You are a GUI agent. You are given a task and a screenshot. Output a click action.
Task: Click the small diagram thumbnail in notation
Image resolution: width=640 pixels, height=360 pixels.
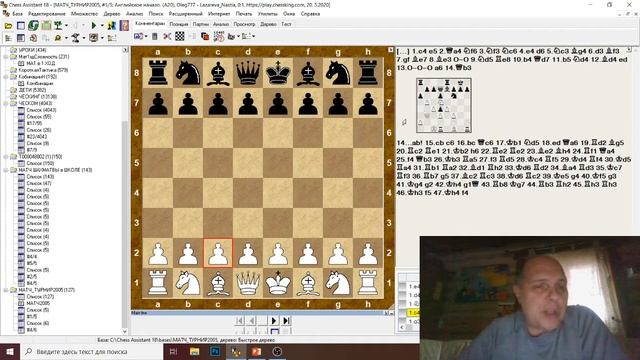pos(444,105)
